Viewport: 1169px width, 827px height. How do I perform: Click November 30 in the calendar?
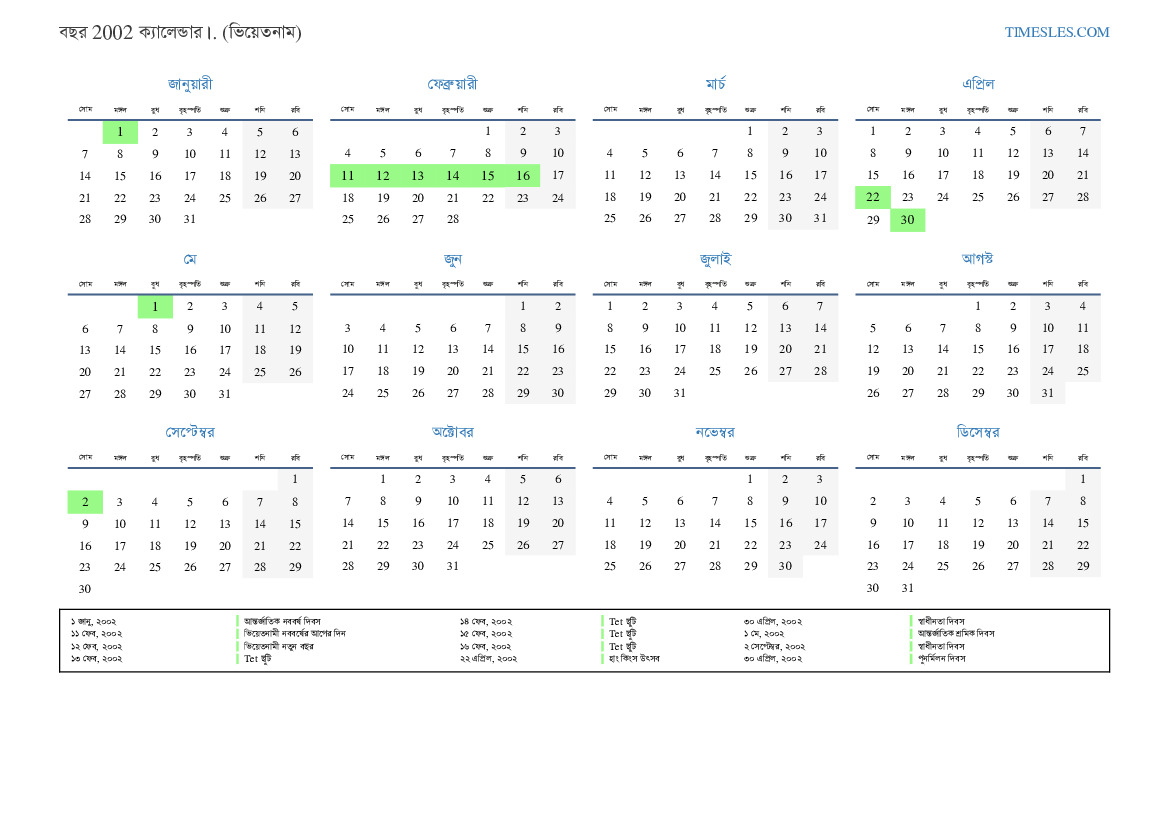click(785, 566)
